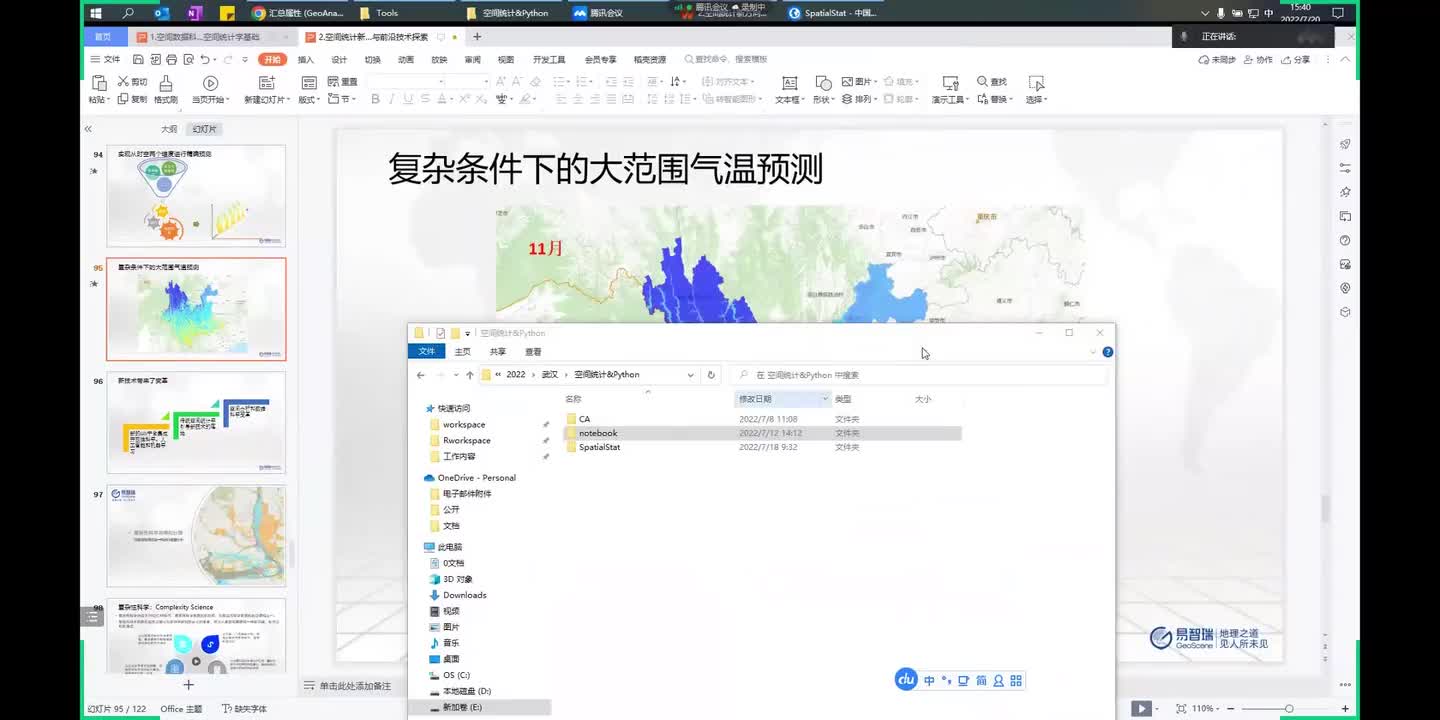This screenshot has height=720, width=1440.
Task: Open the Date Modified column dropdown
Action: [825, 399]
